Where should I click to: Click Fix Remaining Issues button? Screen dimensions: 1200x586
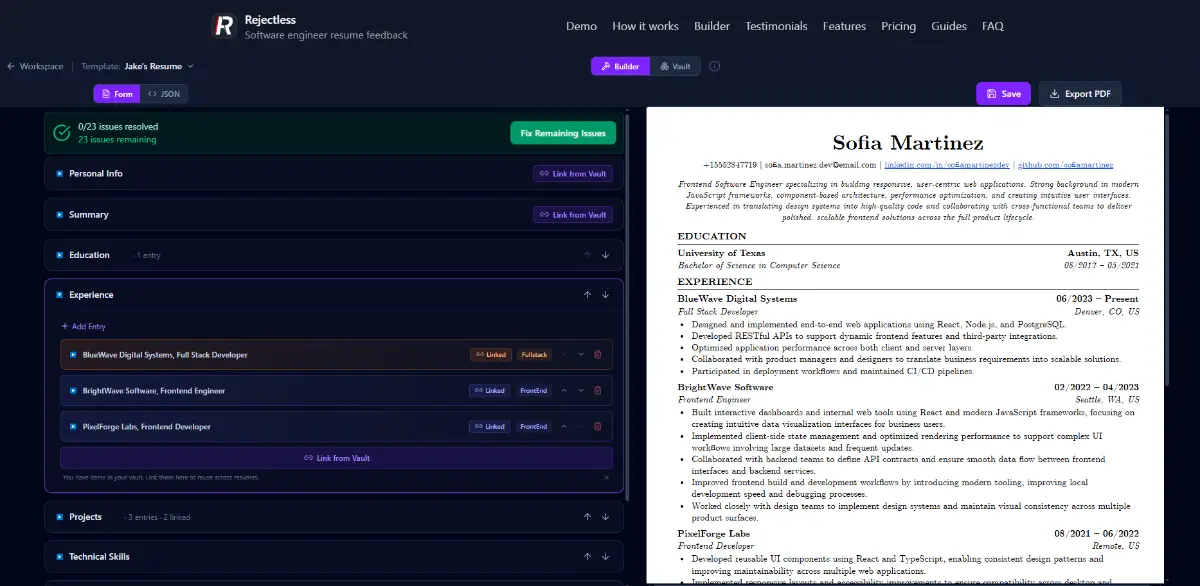[x=563, y=133]
